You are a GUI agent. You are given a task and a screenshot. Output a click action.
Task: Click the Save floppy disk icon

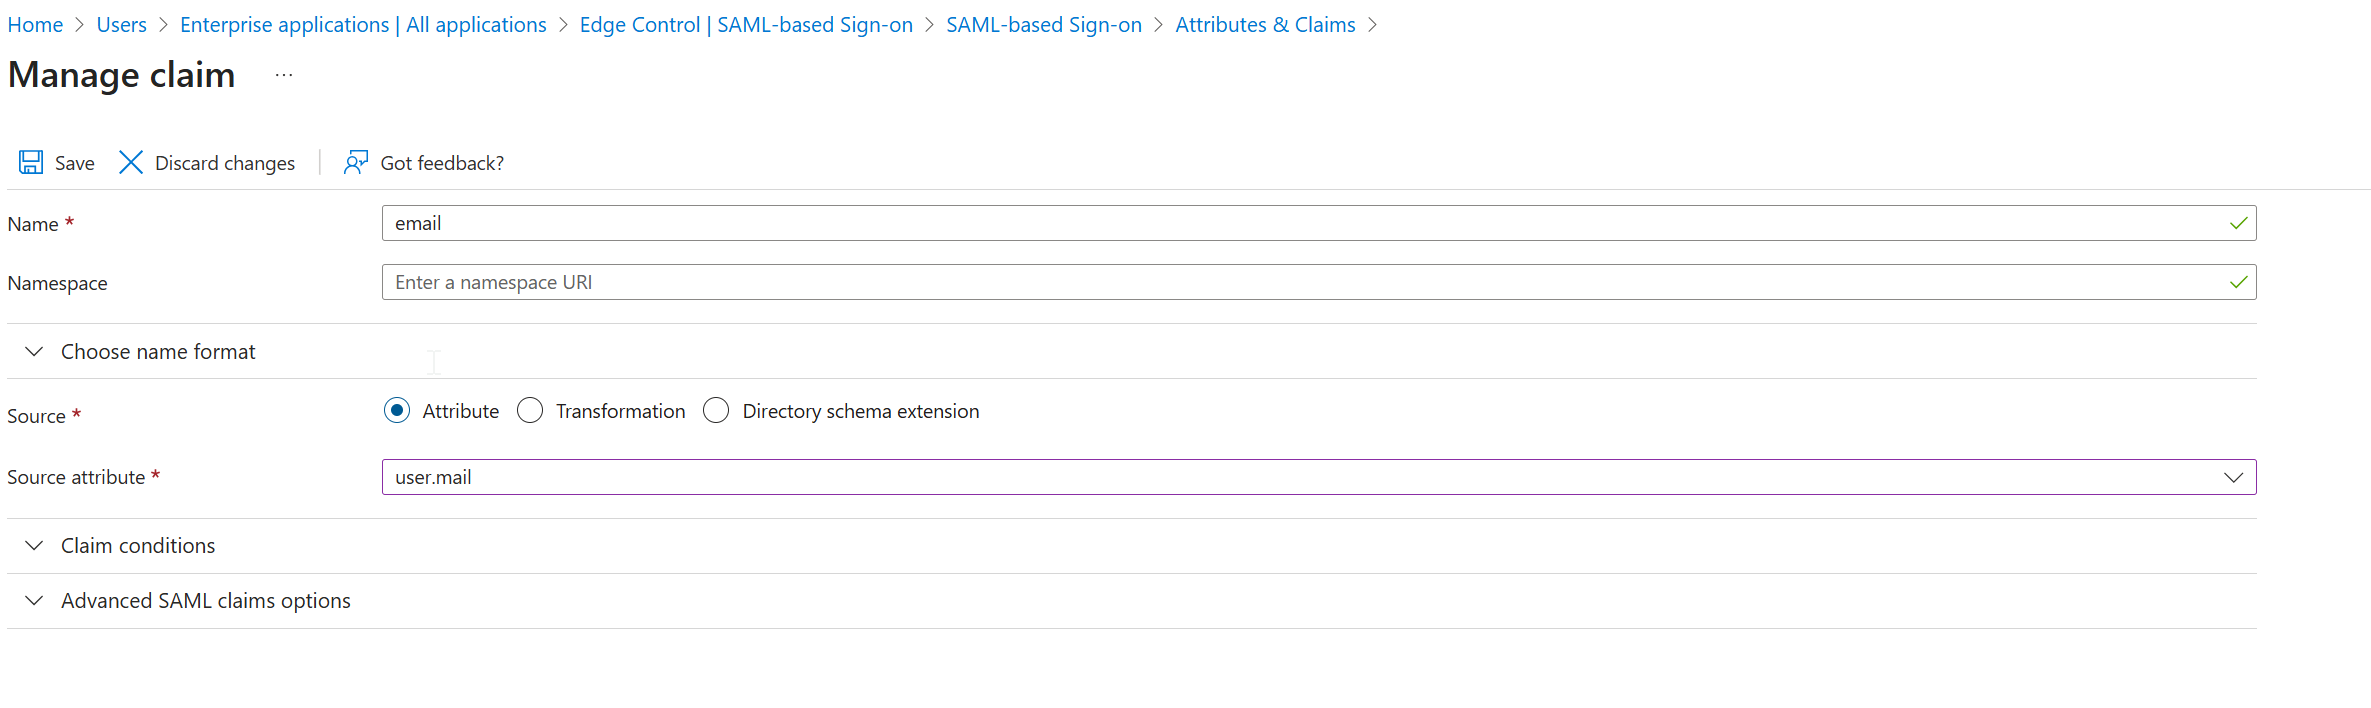tap(31, 162)
